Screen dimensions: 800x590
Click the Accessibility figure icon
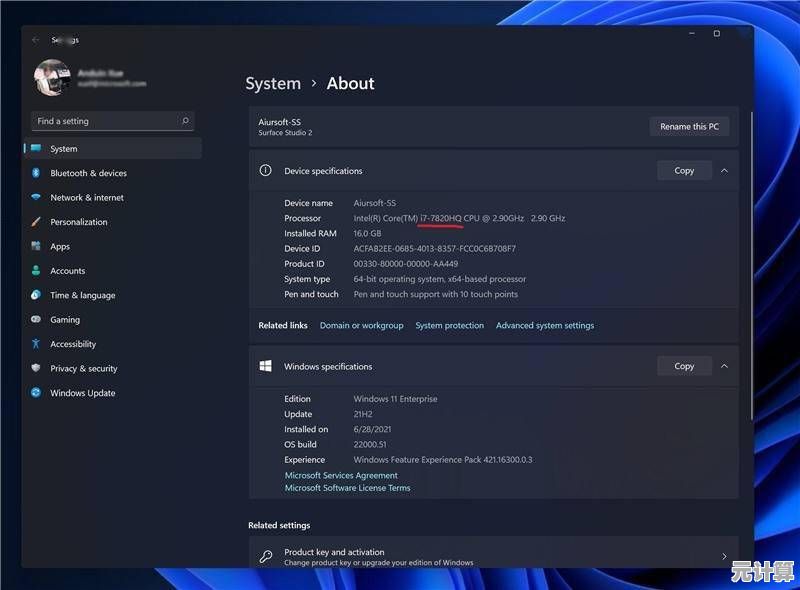point(36,343)
